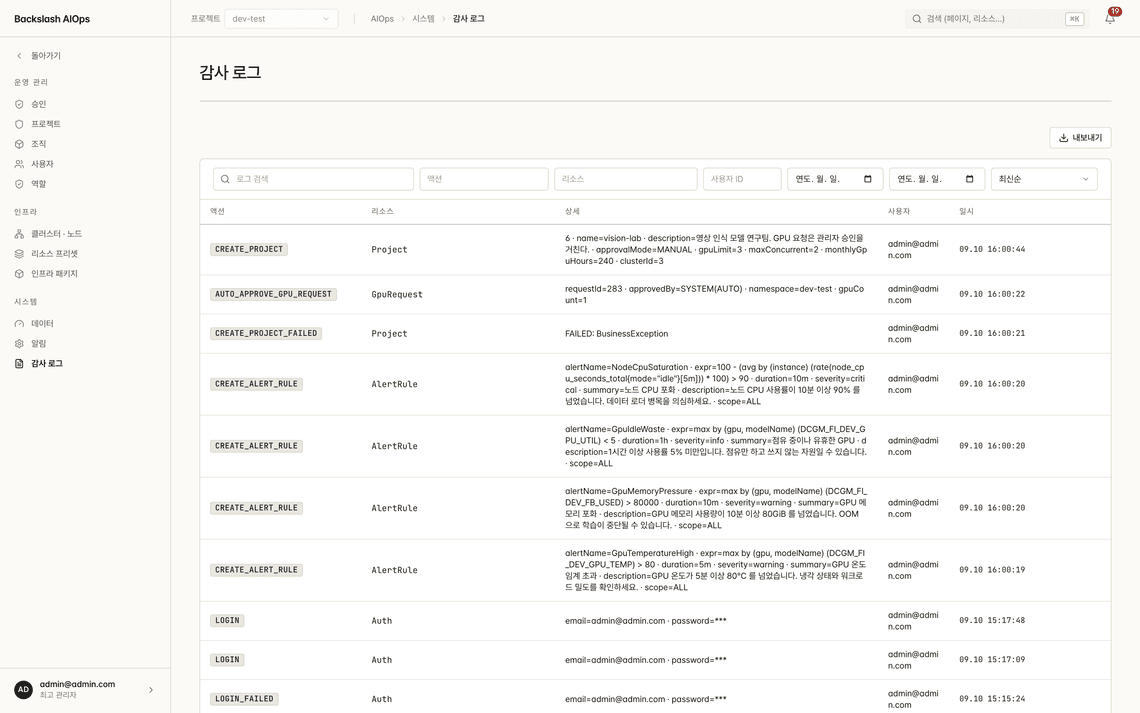The image size is (1140, 713).
Task: Click the CREATE_PROJECT action tag
Action: click(249, 249)
